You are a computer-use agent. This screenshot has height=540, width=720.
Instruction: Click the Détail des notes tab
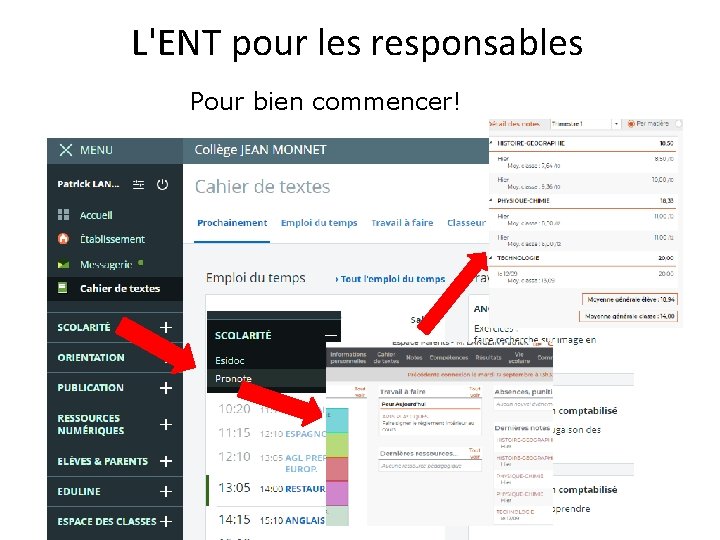click(x=514, y=124)
